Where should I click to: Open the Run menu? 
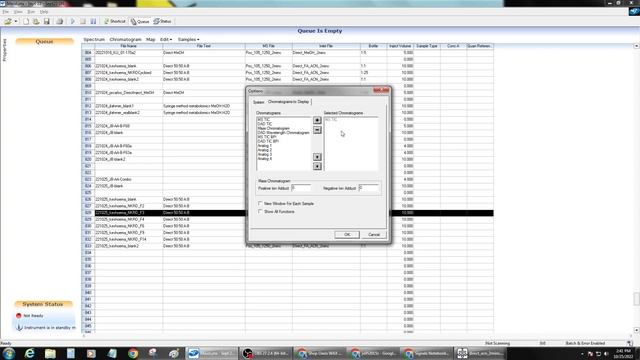point(31,12)
